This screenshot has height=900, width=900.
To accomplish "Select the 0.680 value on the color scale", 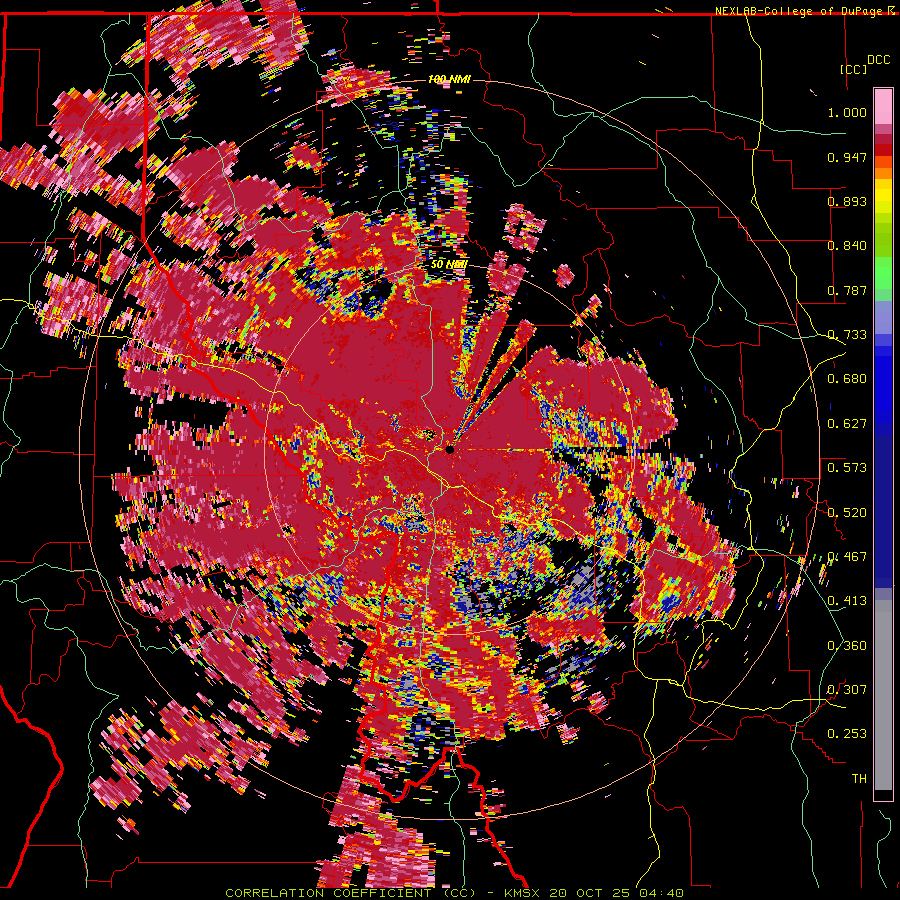I will [x=847, y=379].
